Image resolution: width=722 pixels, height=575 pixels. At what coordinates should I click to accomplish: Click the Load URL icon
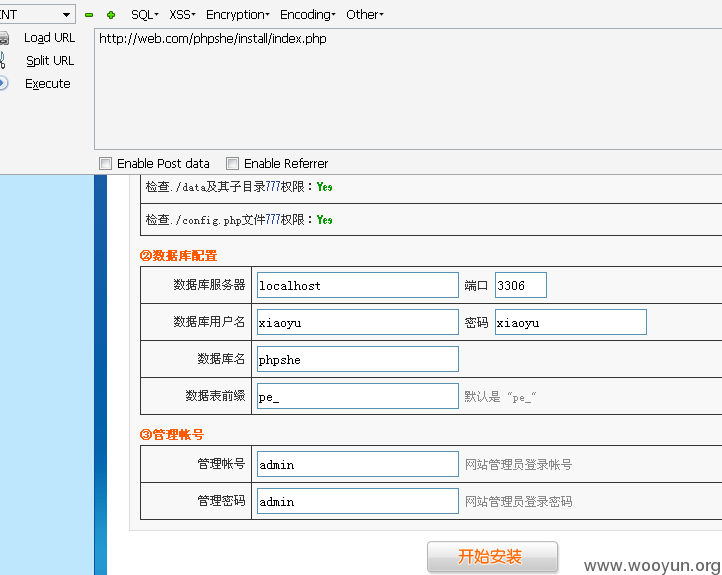pos(4,38)
